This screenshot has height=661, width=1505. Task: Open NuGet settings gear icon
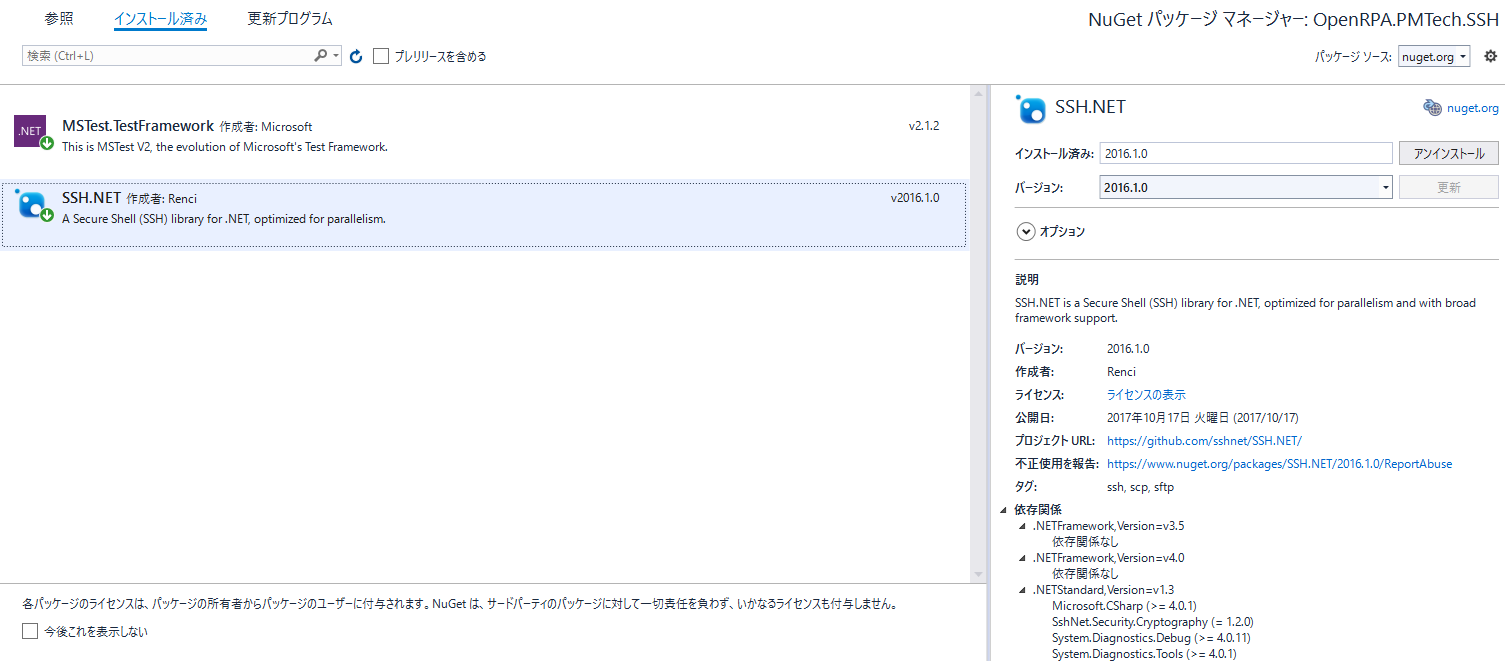(x=1490, y=56)
